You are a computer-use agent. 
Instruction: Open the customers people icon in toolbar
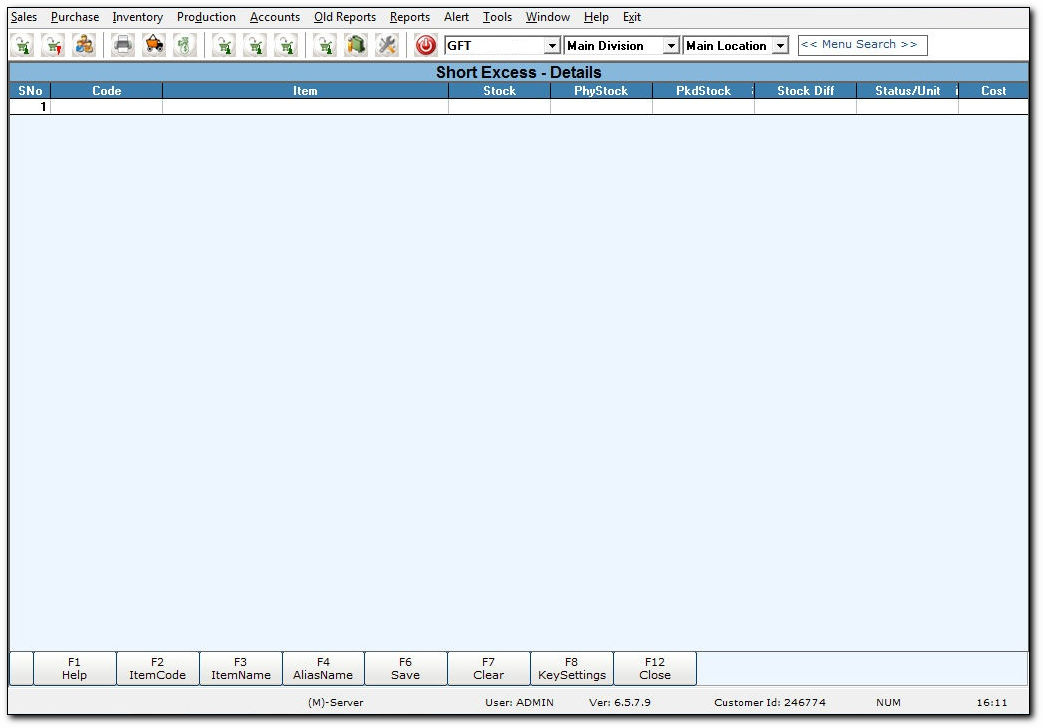coord(84,45)
